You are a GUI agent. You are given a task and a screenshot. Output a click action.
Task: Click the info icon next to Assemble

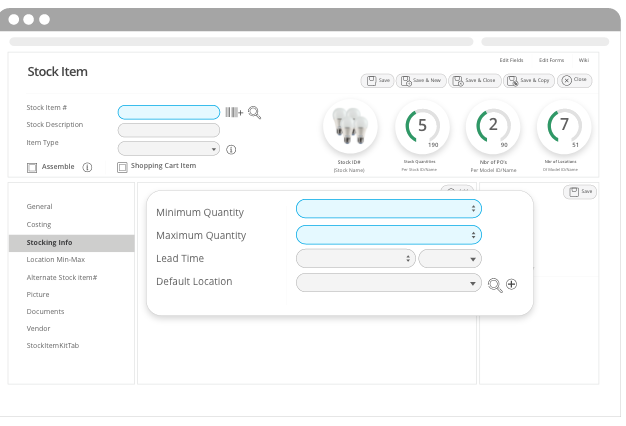point(87,167)
